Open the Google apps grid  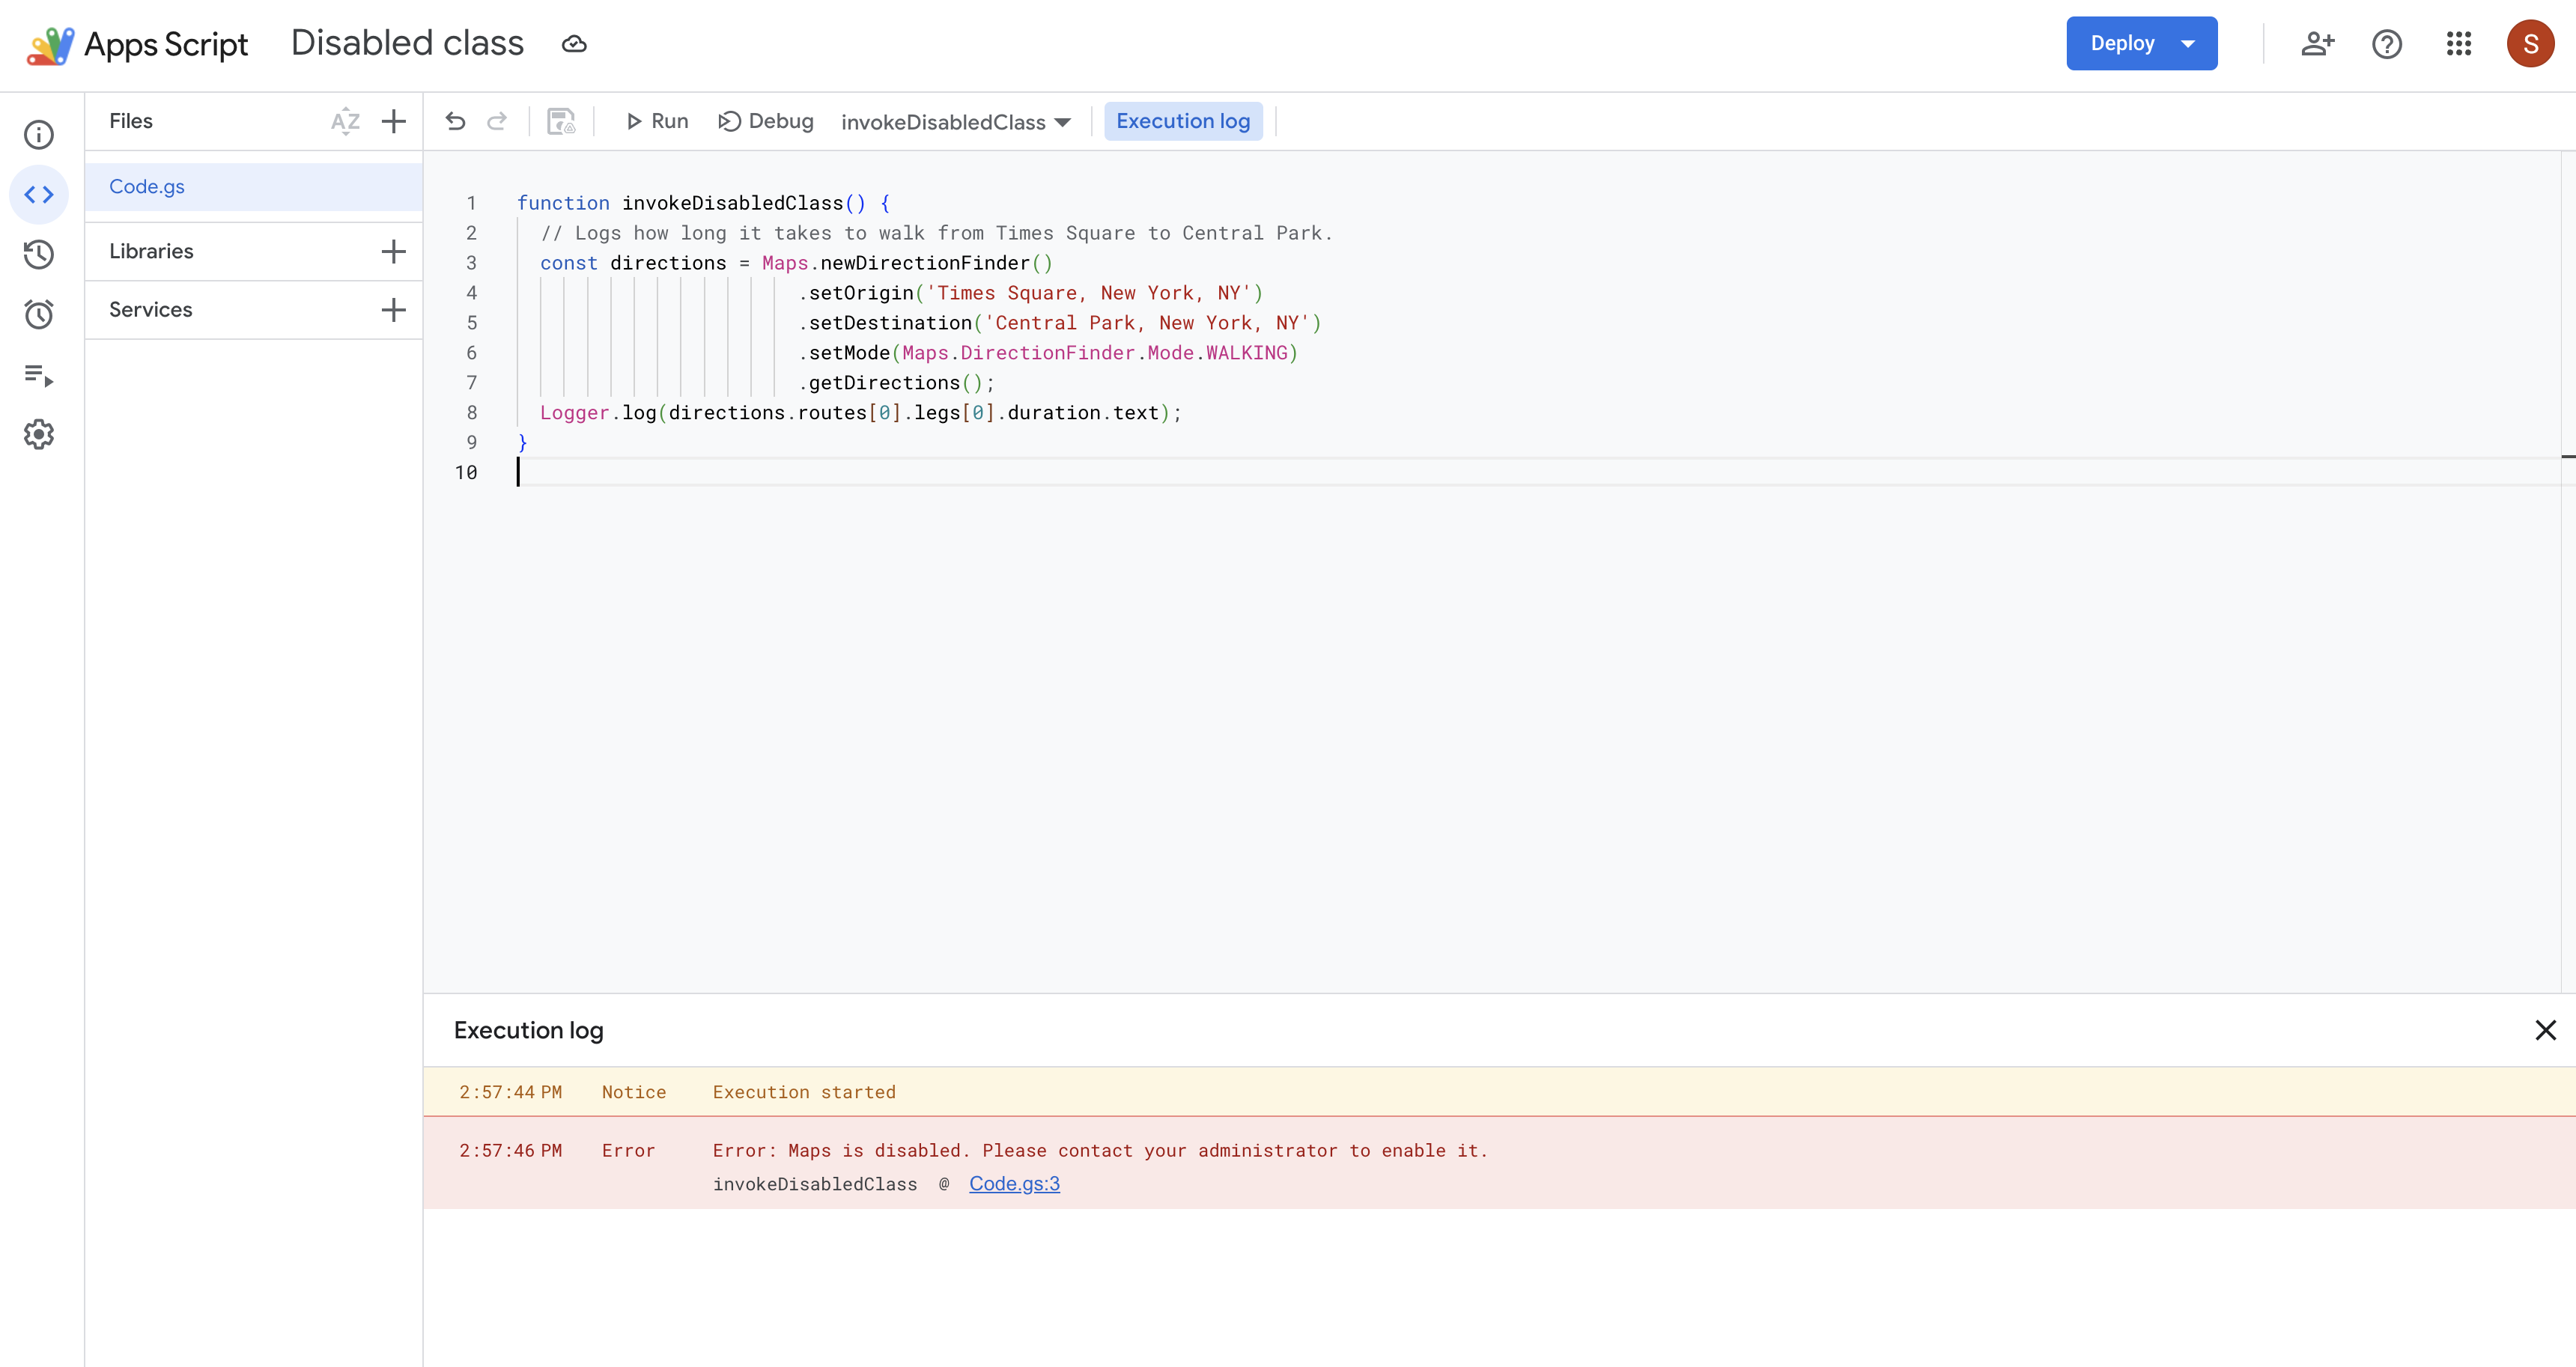pos(2458,44)
